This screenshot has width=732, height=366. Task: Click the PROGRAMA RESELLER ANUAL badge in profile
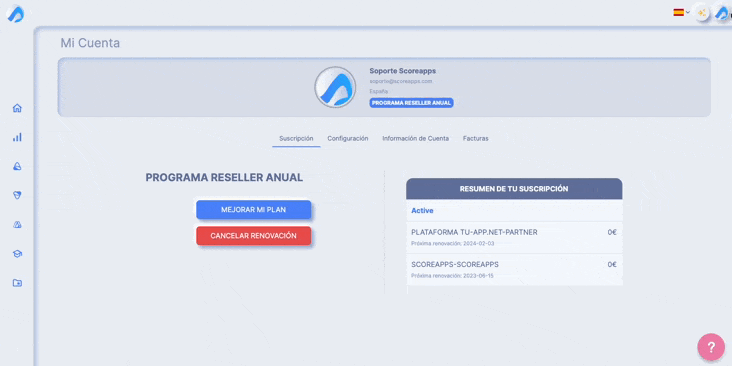(x=411, y=103)
